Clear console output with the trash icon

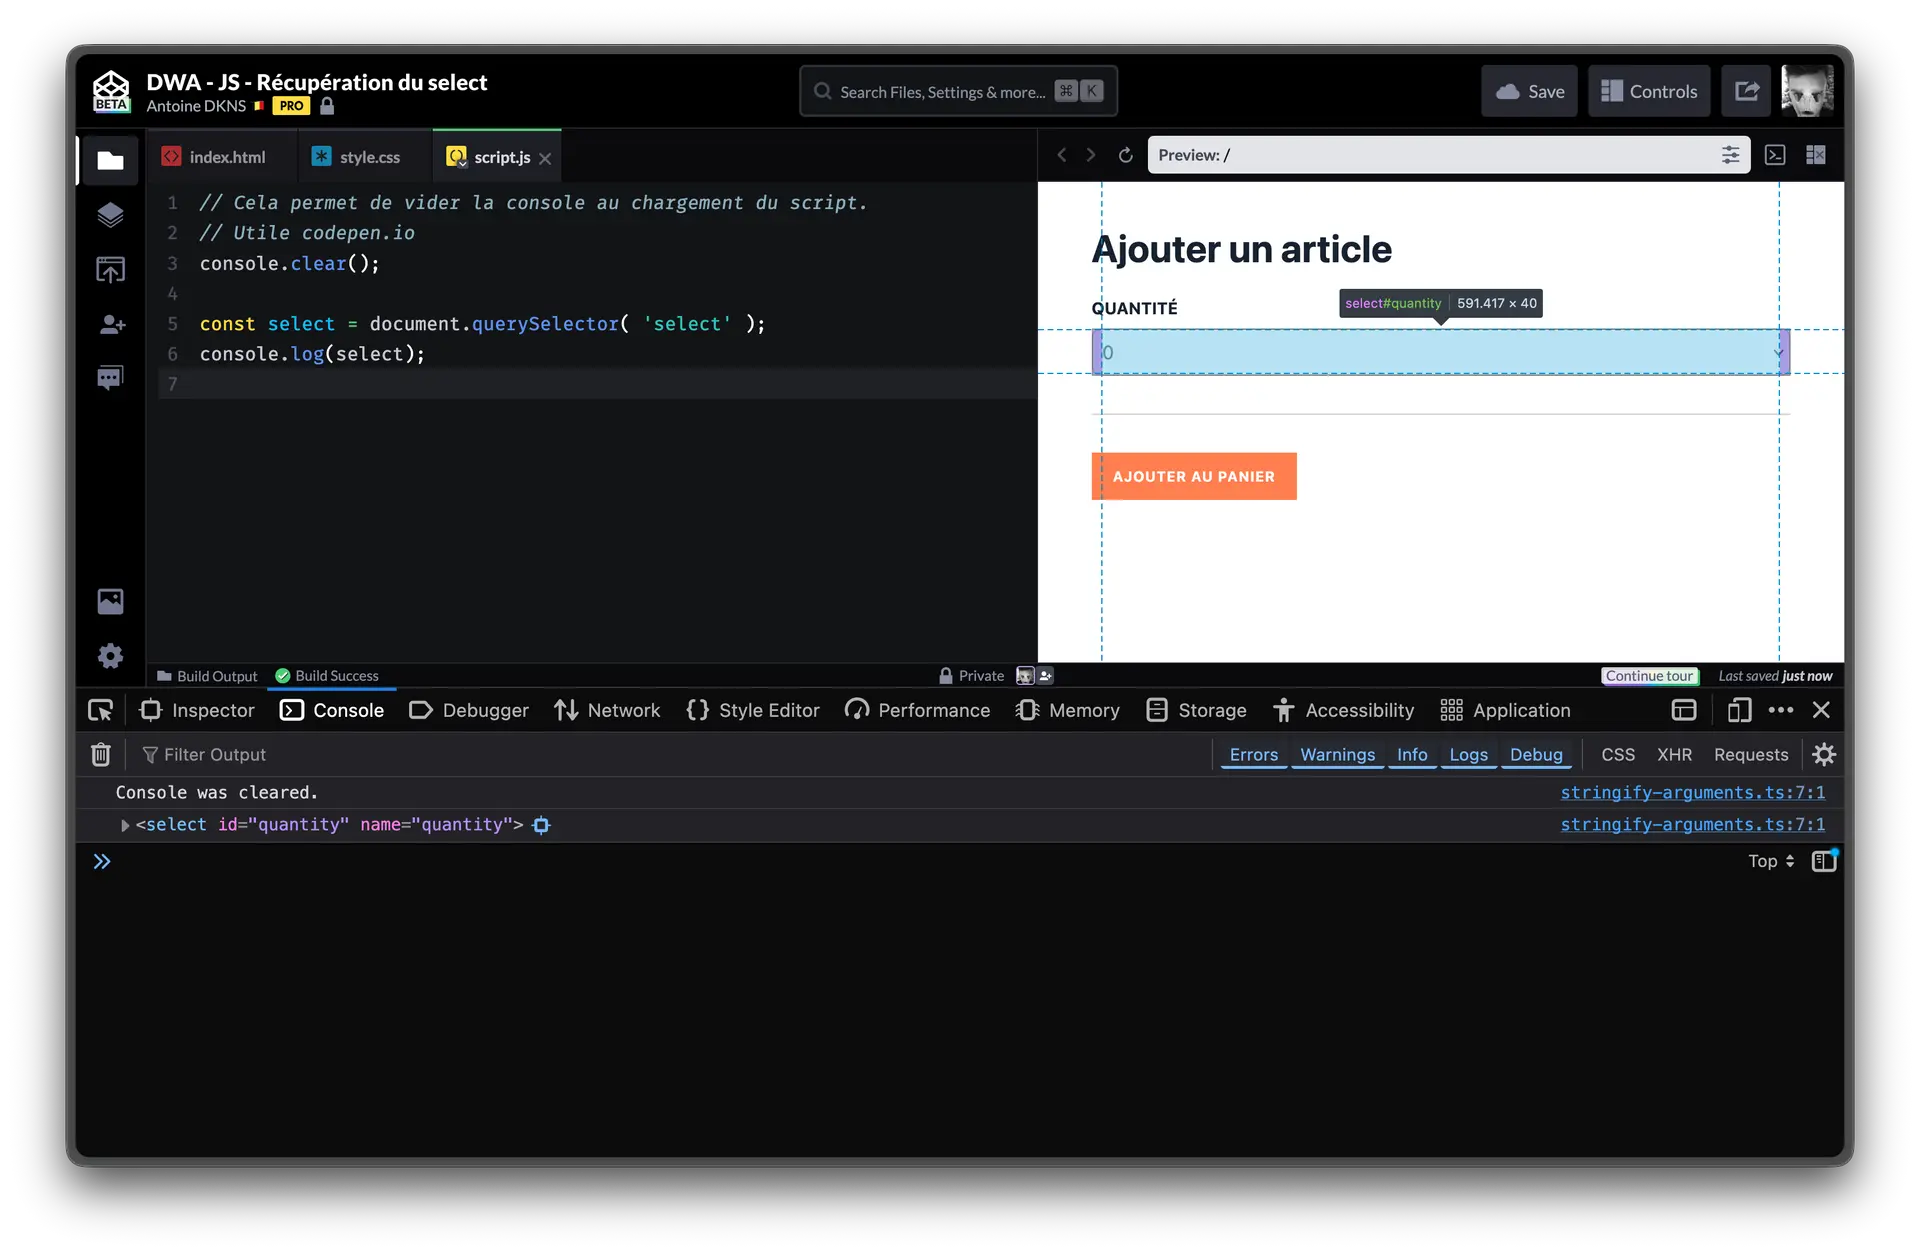pyautogui.click(x=100, y=754)
